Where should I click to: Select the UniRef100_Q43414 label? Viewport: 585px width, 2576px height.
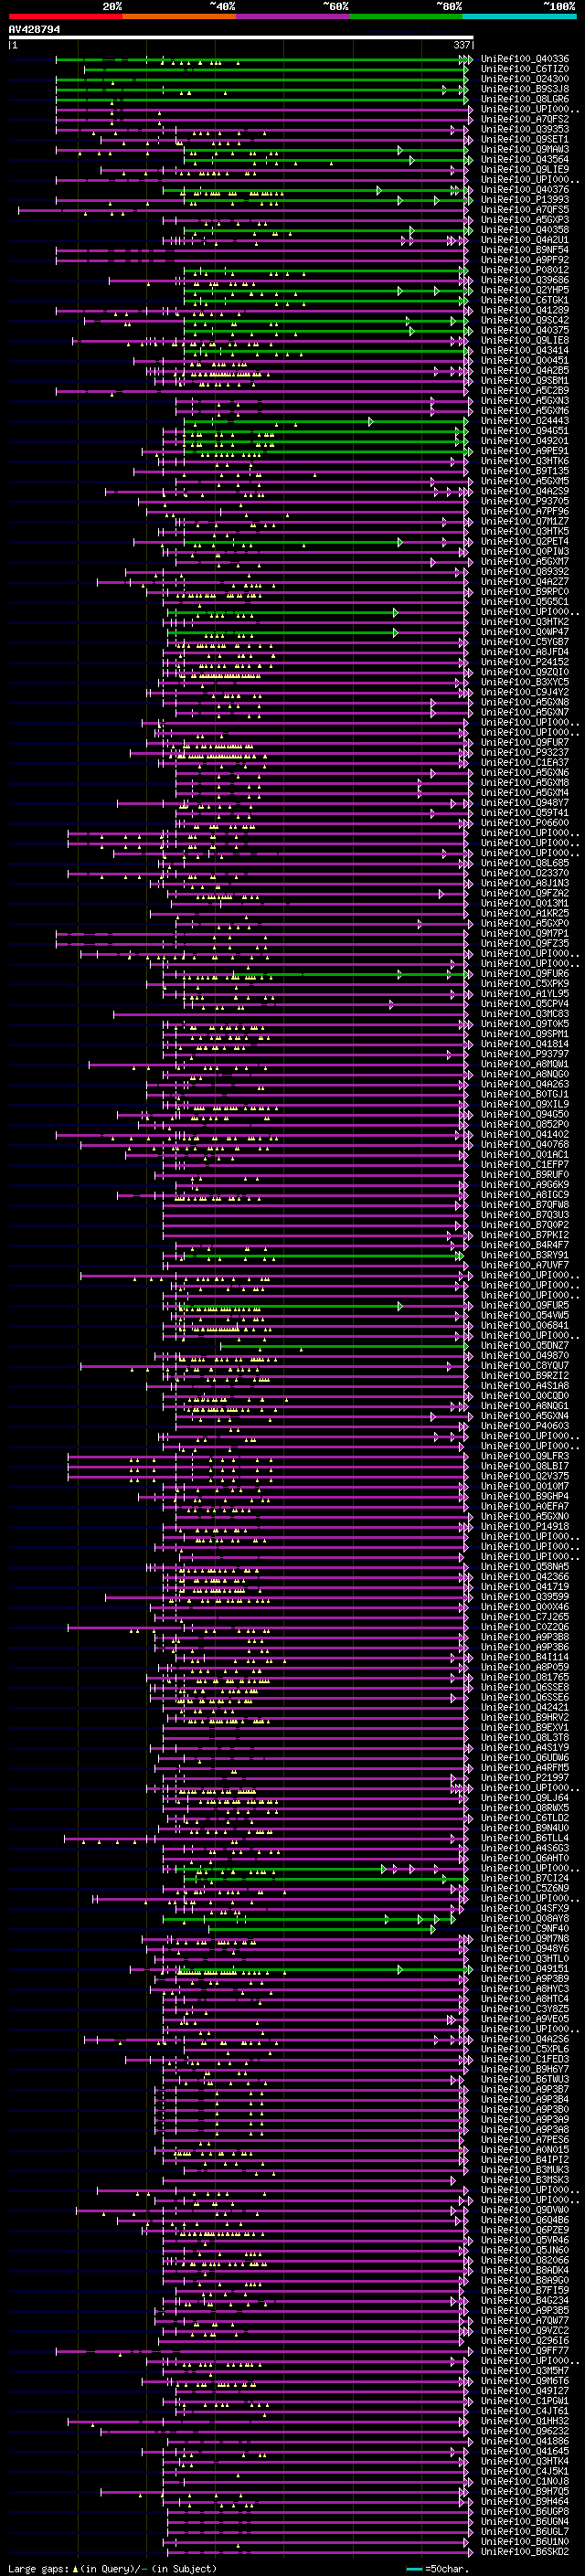tap(525, 351)
